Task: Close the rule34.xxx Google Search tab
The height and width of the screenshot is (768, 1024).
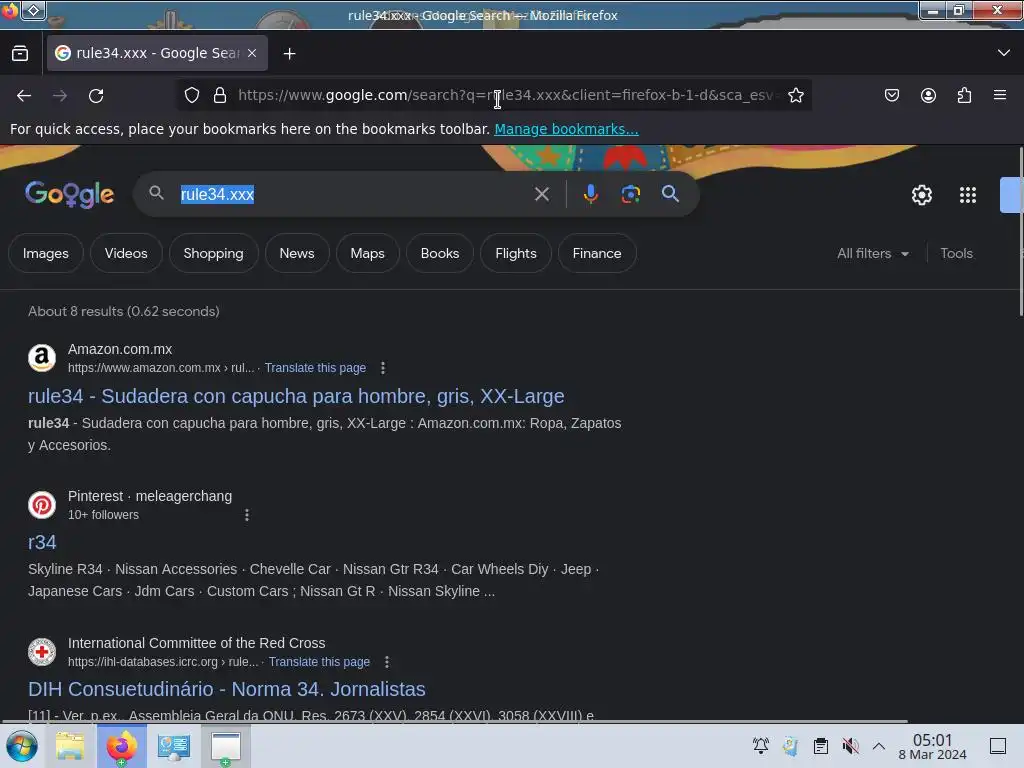Action: [x=252, y=53]
